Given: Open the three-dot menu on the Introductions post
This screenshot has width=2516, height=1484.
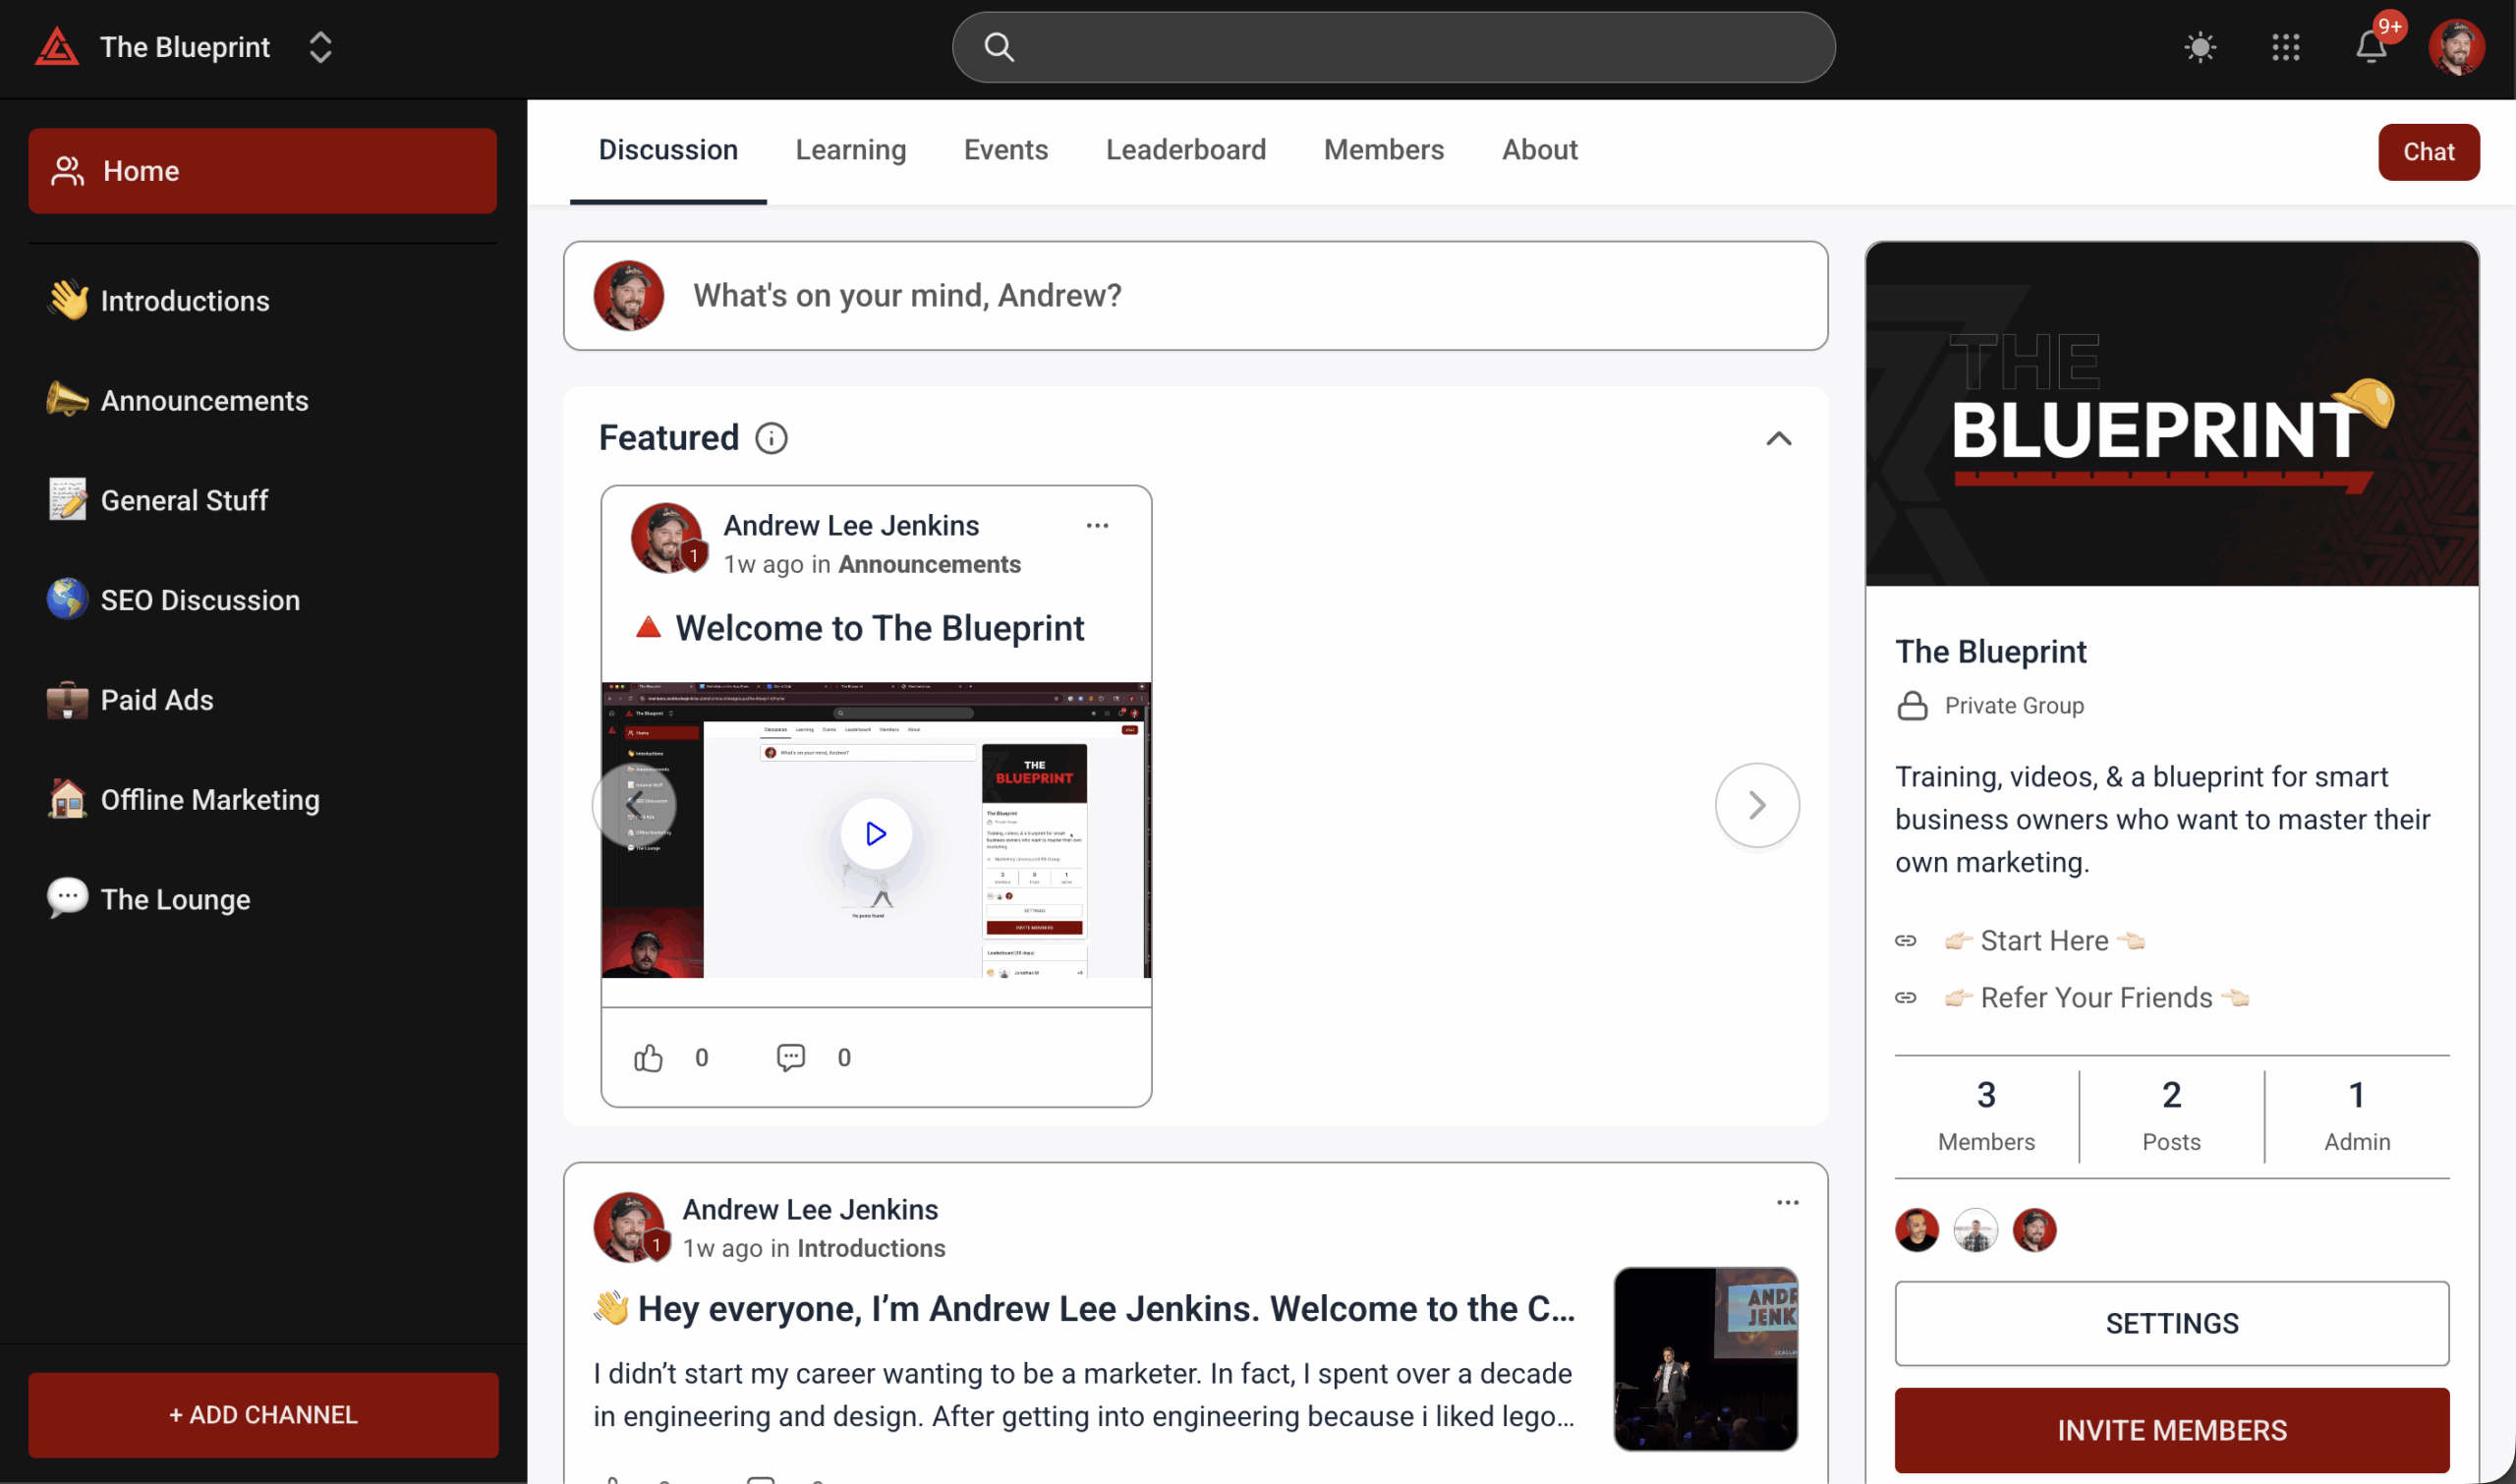Looking at the screenshot, I should [x=1787, y=1203].
